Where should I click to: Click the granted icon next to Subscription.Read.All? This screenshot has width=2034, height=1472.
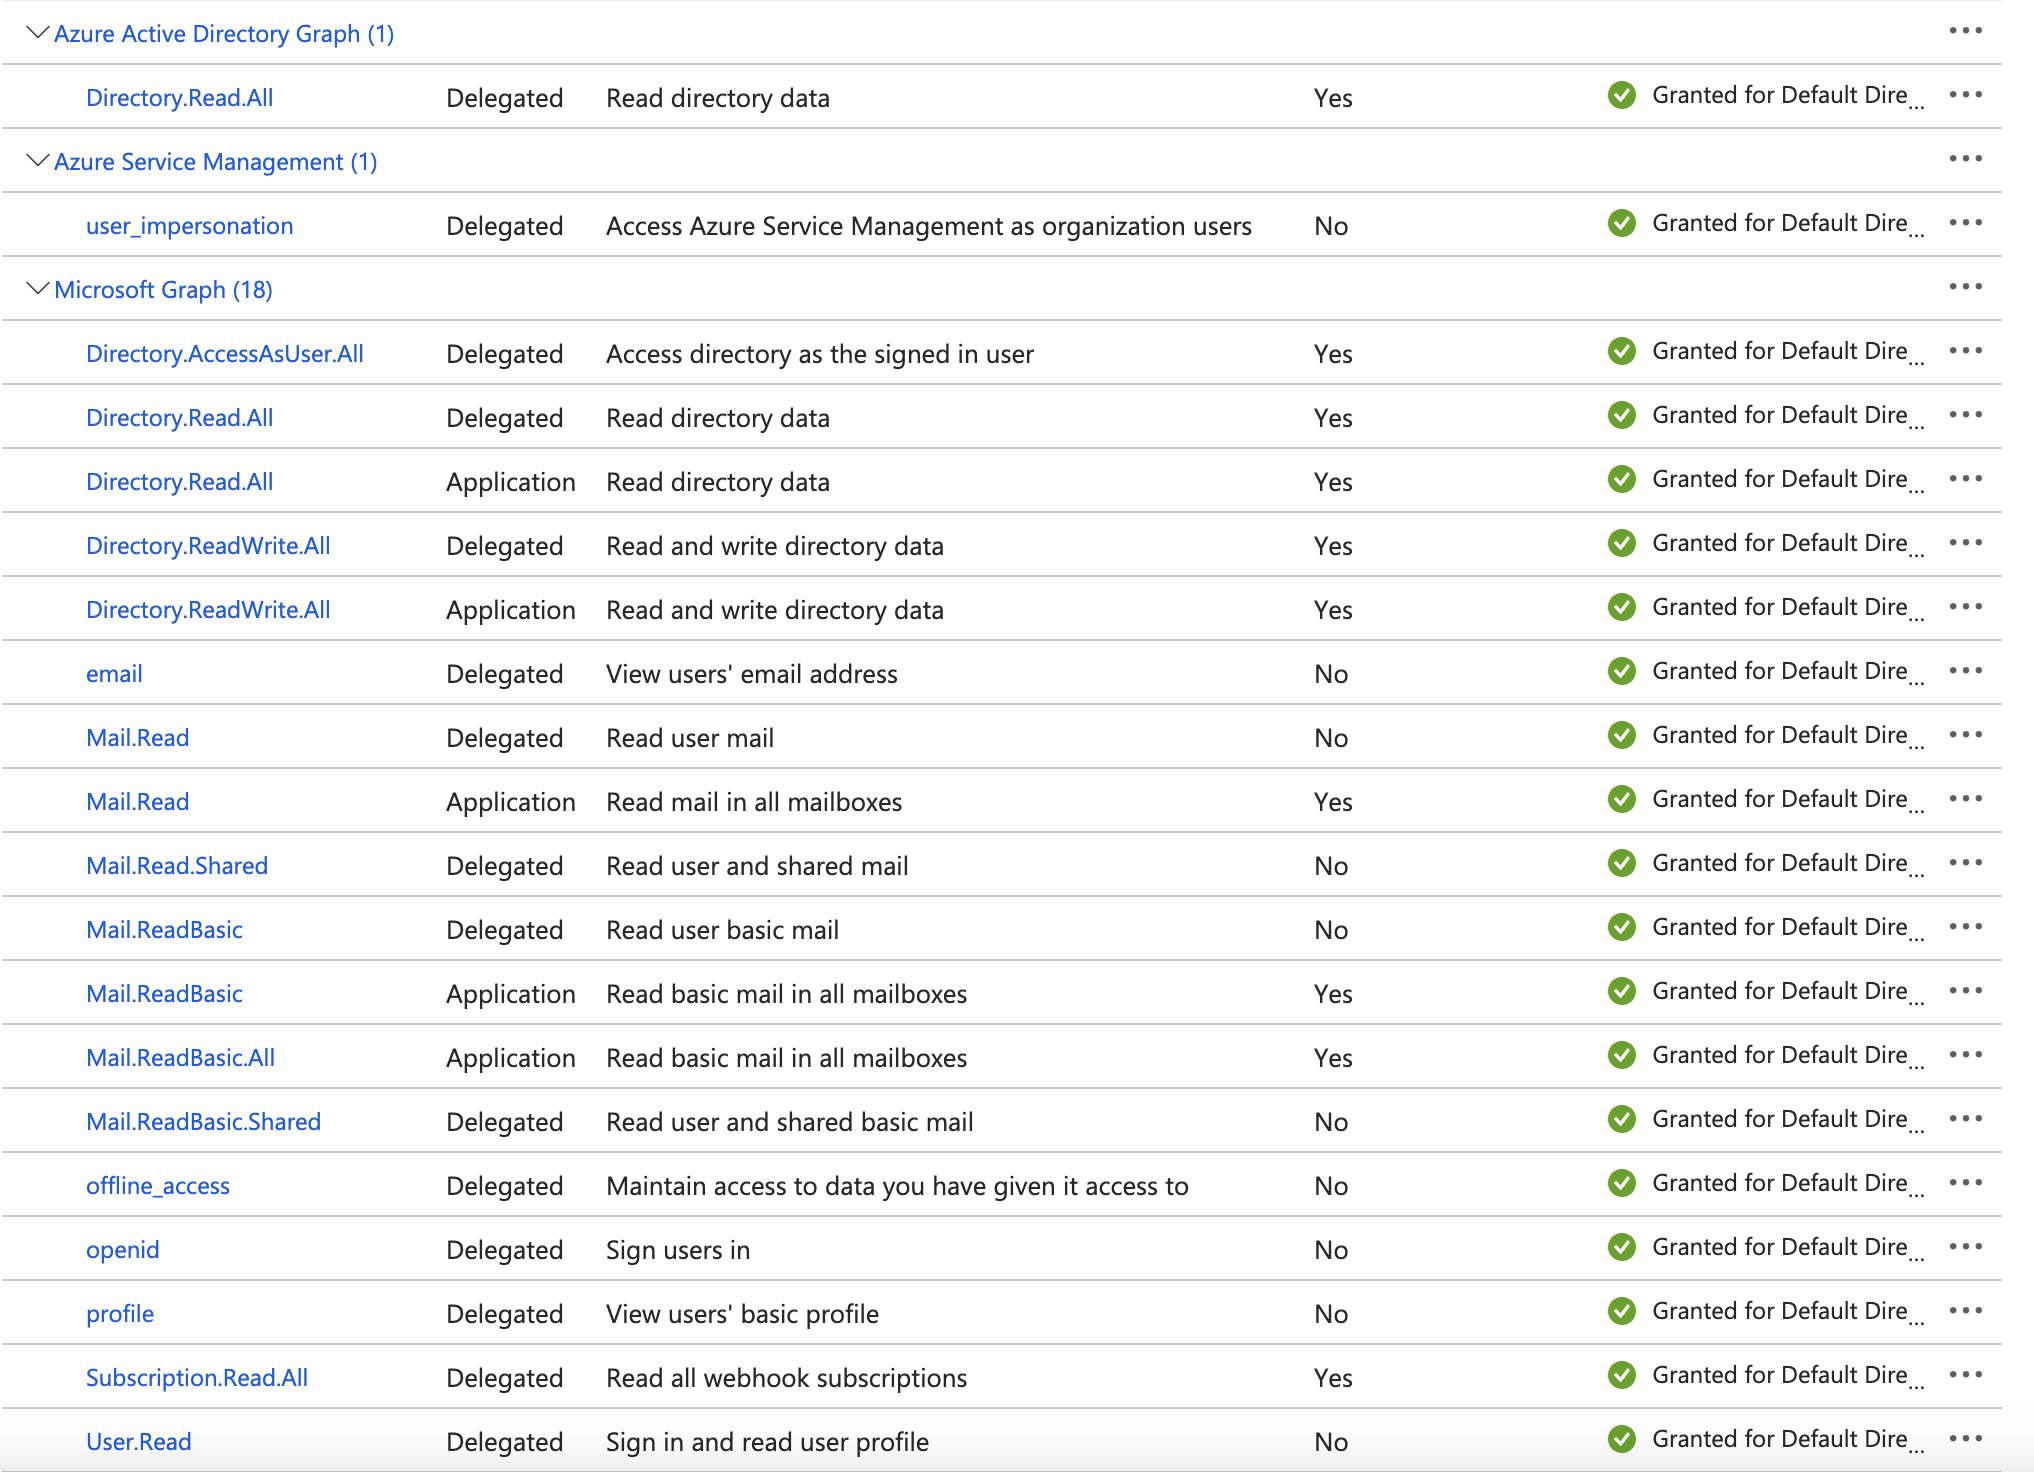[1622, 1375]
